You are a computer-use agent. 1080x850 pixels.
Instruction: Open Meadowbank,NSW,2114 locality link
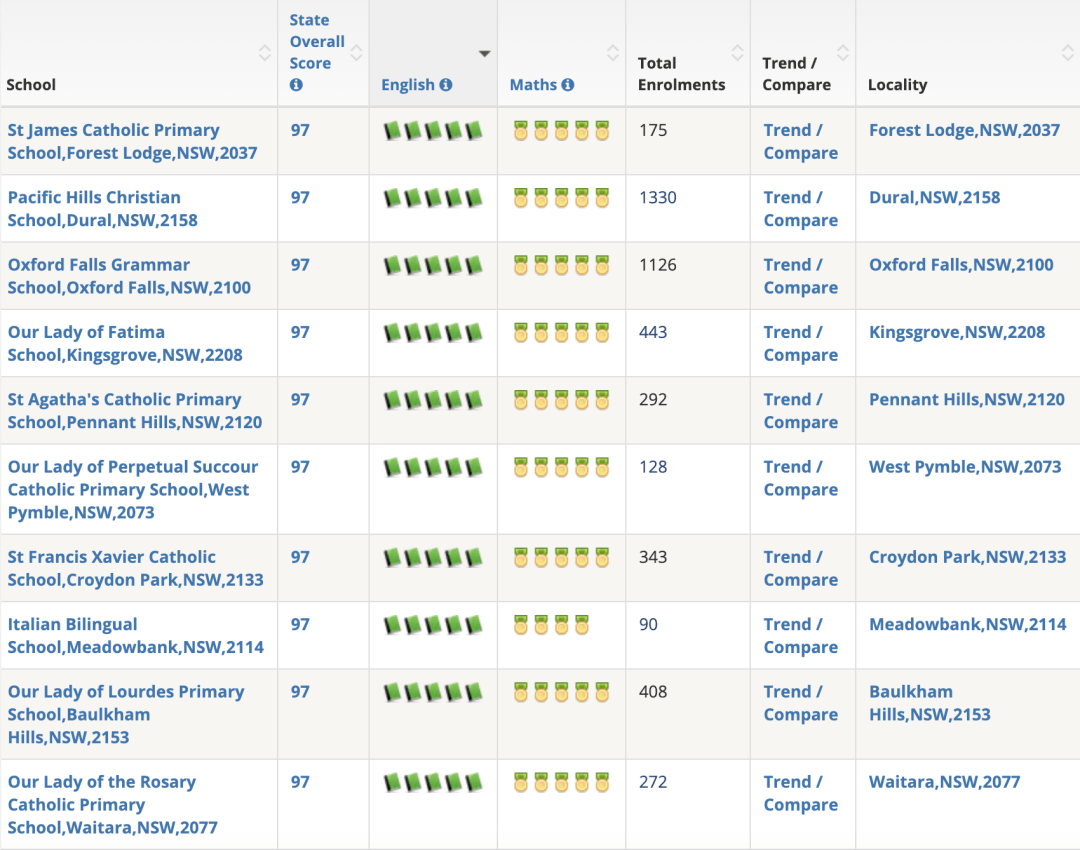click(967, 625)
